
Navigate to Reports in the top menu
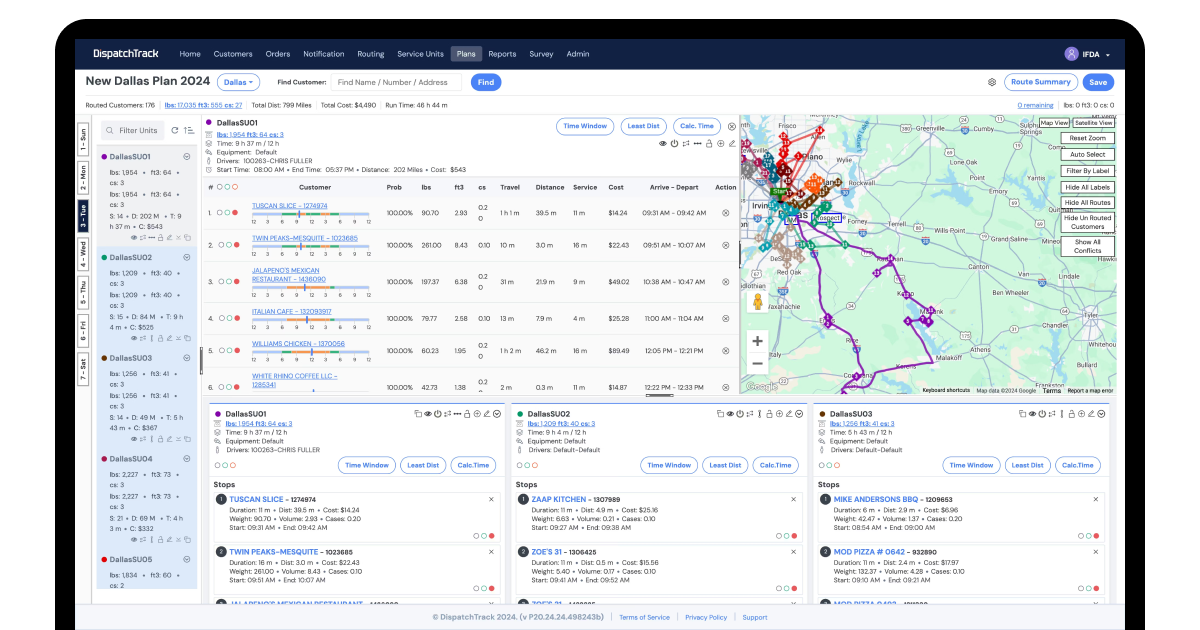click(502, 54)
